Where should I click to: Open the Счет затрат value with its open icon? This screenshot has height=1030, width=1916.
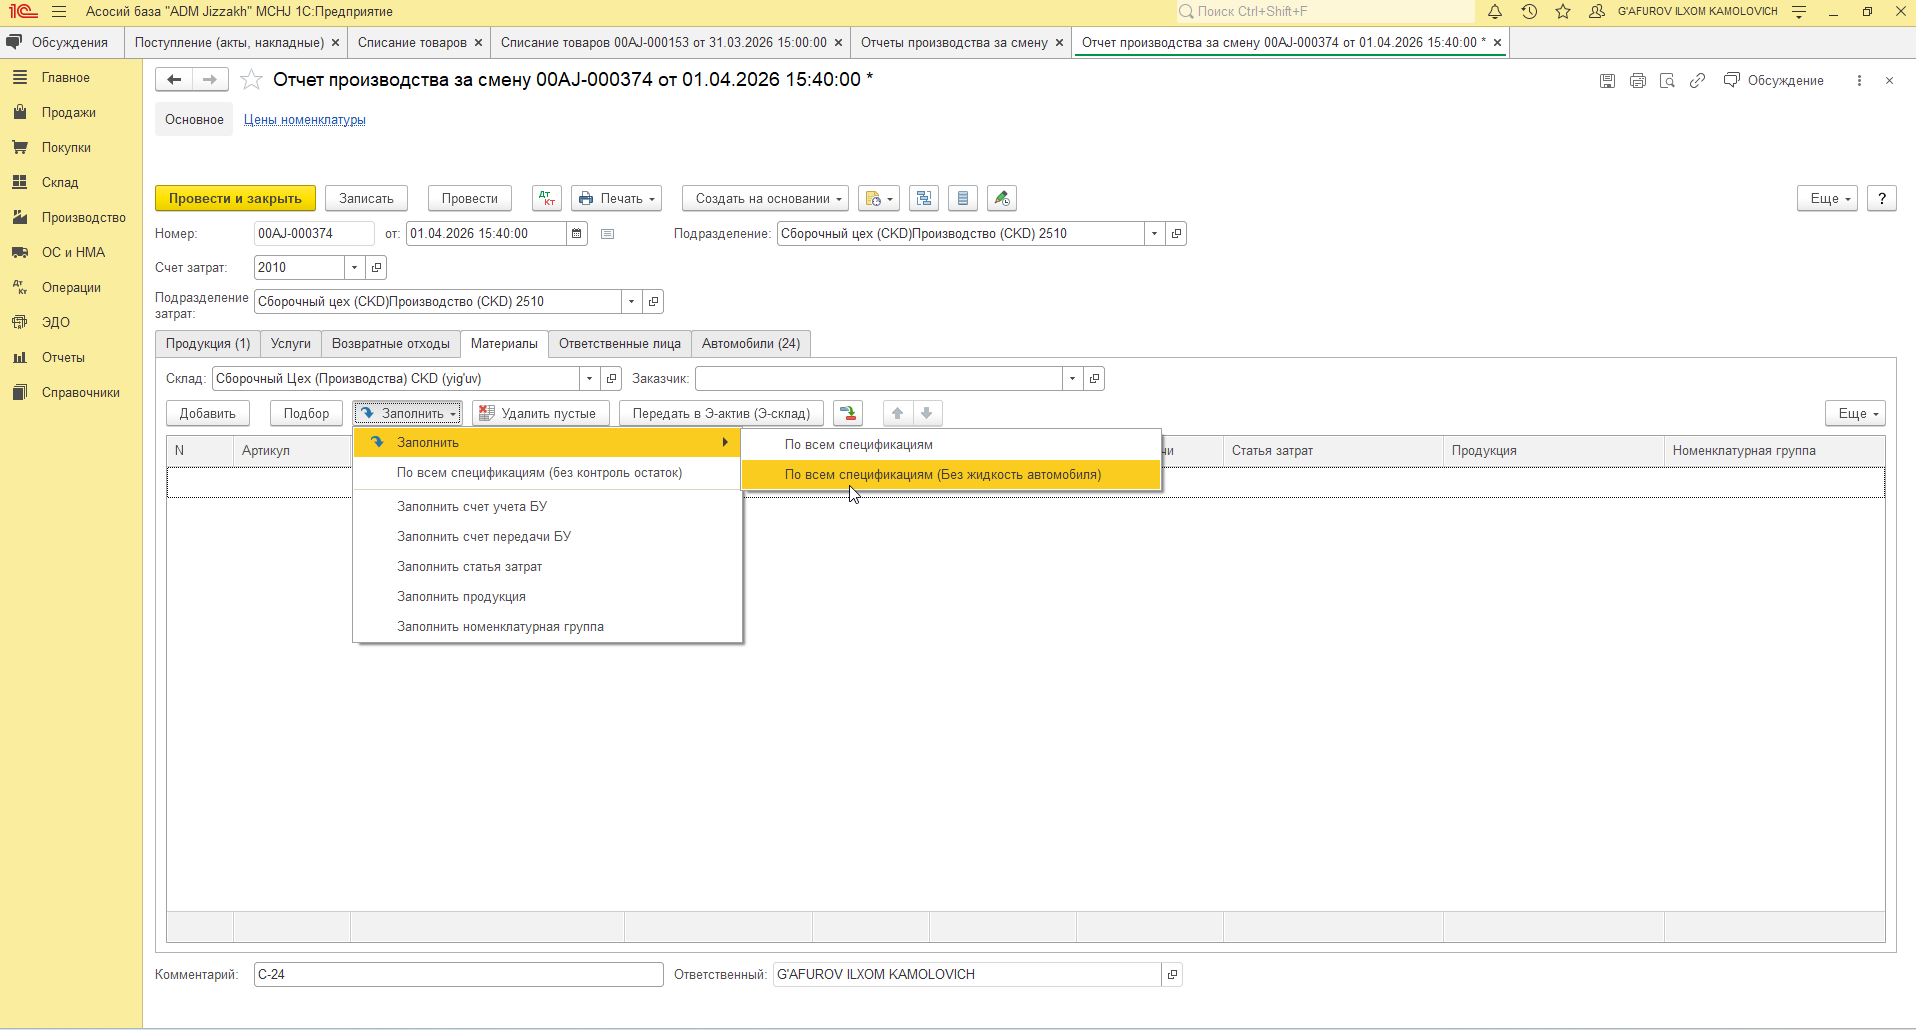pos(376,268)
